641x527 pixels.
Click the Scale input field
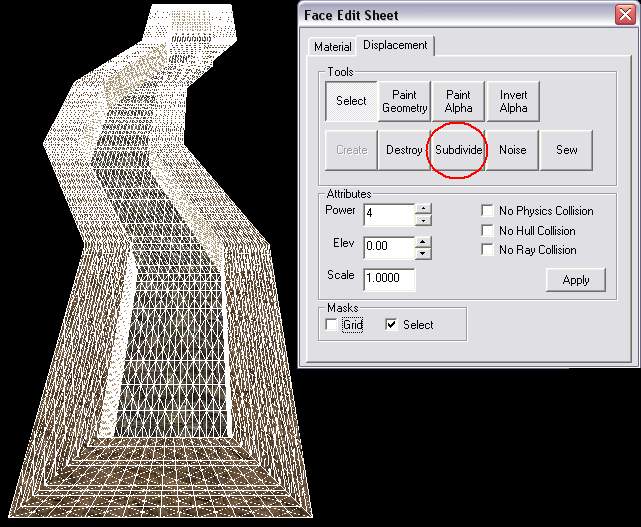pos(389,279)
